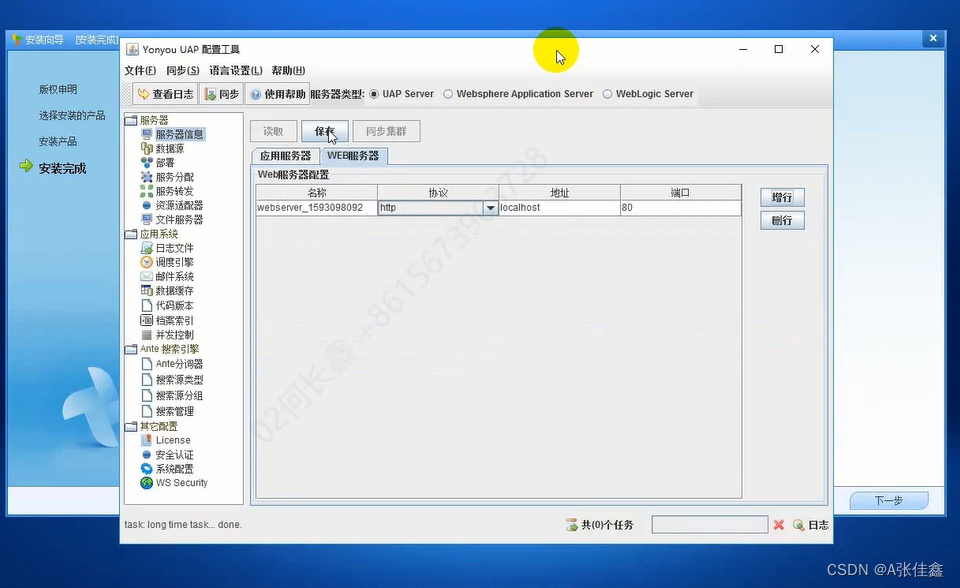Open the 帮助(H) menu
This screenshot has width=960, height=588.
[288, 70]
